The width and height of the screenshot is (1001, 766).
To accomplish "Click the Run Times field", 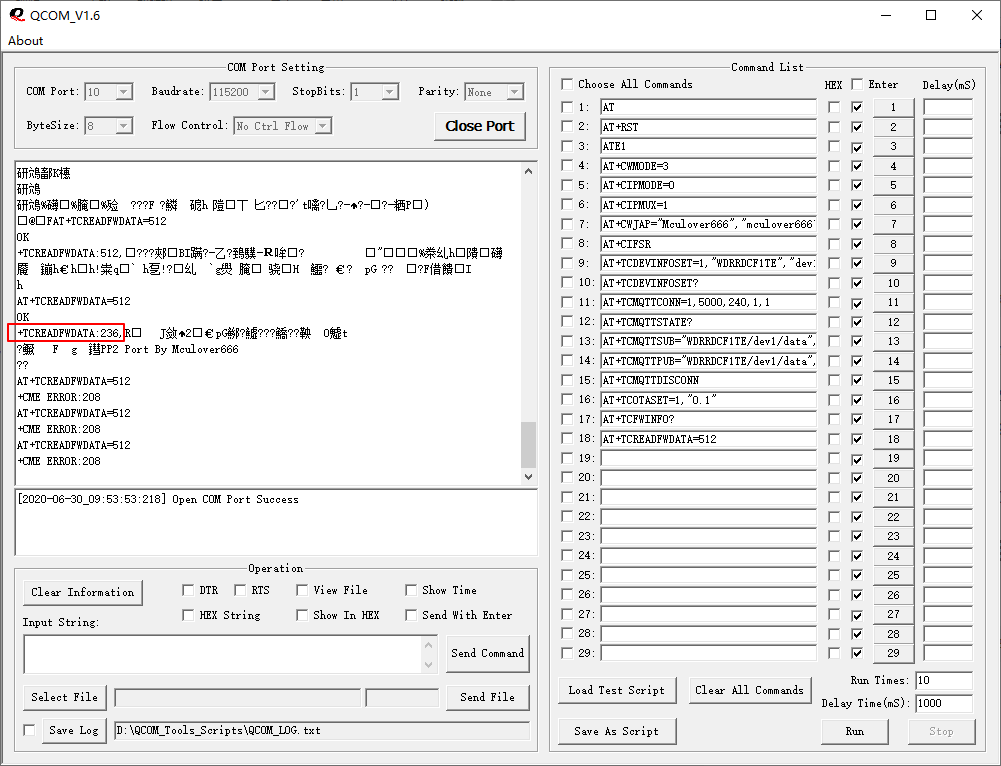I will 944,680.
